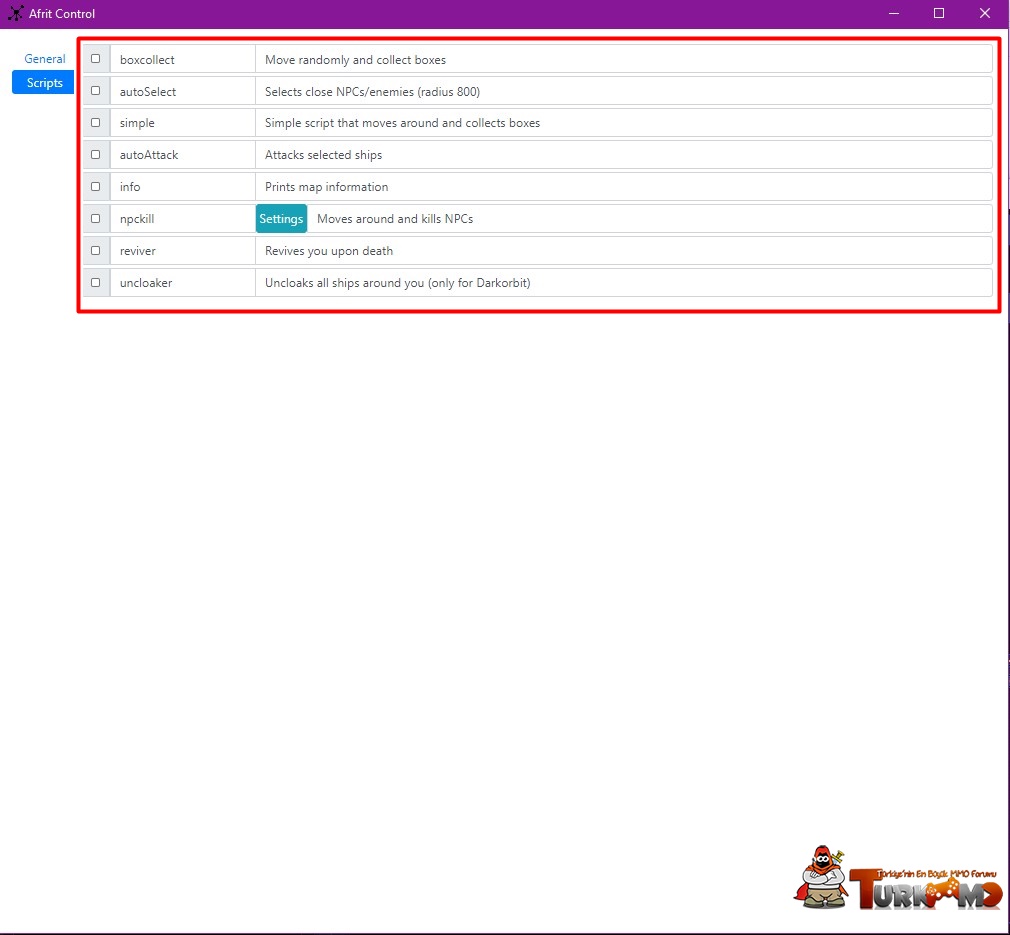Click the boxcollect script name

click(x=147, y=60)
